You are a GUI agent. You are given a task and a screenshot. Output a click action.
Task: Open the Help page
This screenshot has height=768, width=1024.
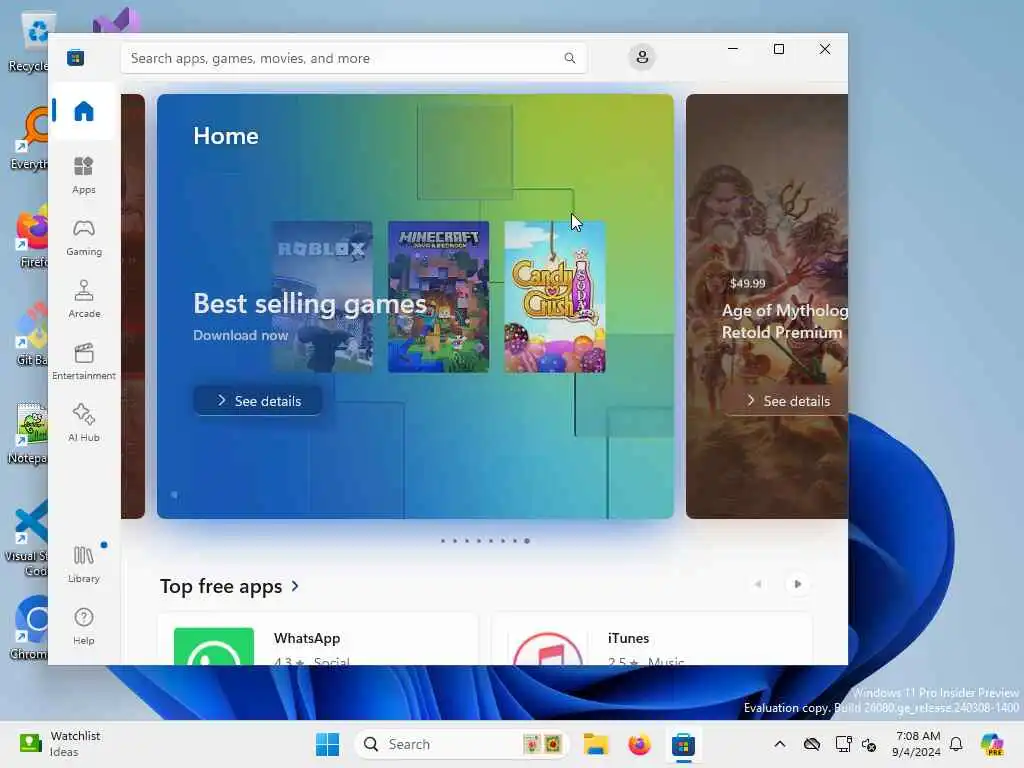(84, 626)
